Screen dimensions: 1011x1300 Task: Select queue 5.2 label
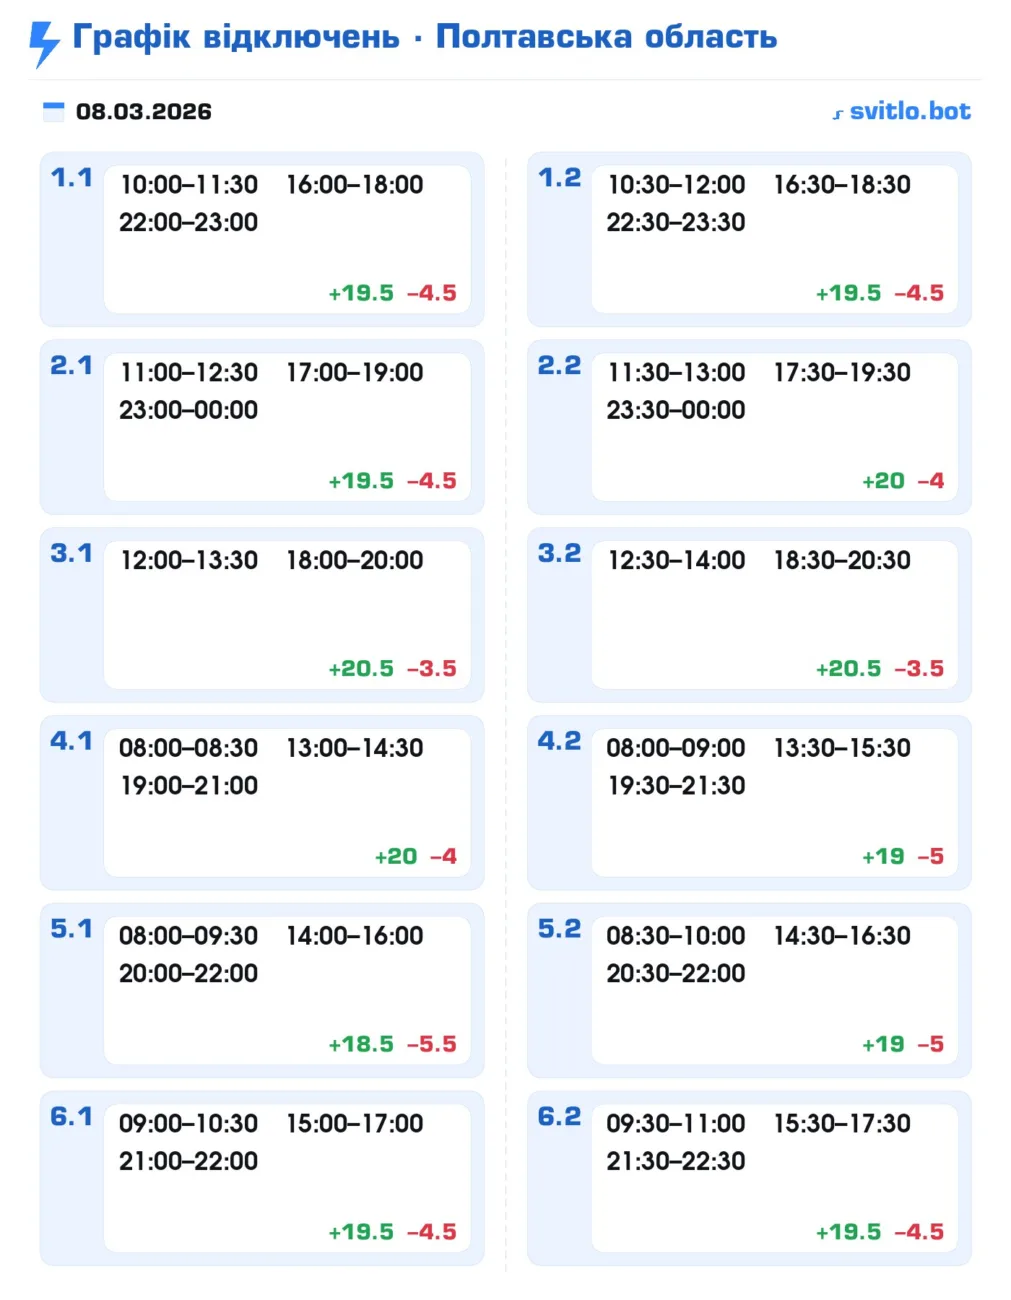tap(559, 929)
